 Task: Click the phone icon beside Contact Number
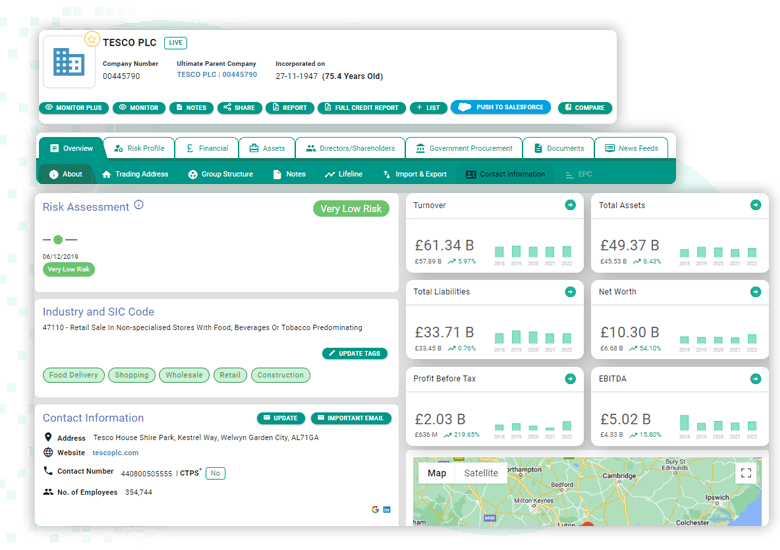coord(48,470)
